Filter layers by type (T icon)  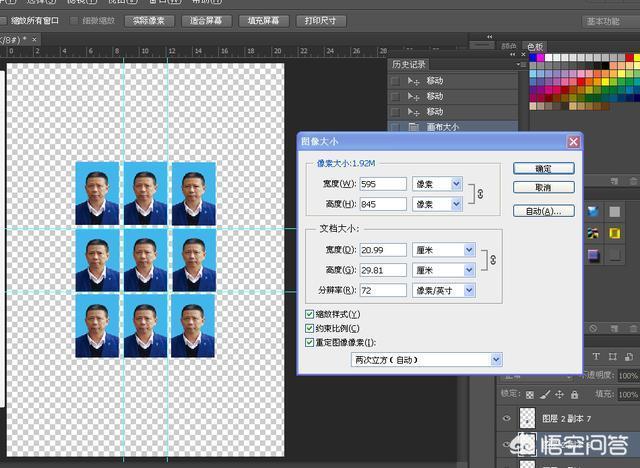coord(596,357)
